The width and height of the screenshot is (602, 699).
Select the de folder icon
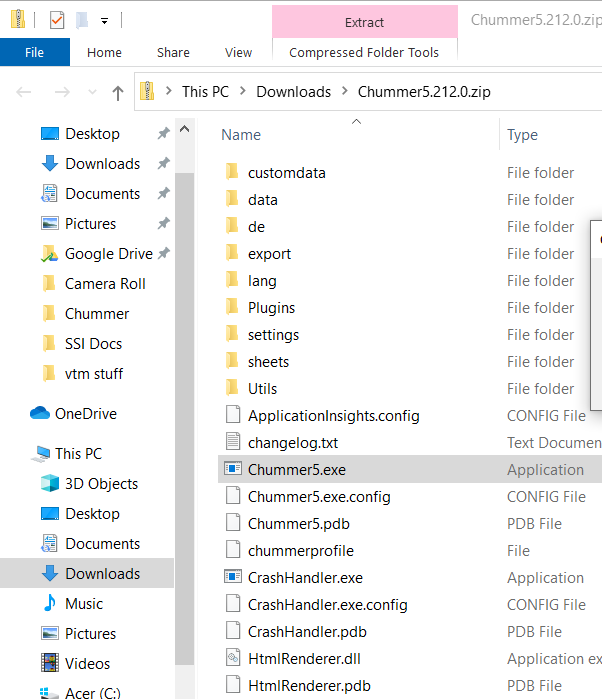click(x=232, y=226)
